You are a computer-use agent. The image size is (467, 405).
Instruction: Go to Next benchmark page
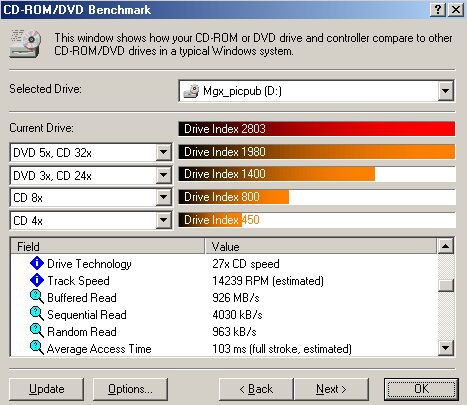331,389
